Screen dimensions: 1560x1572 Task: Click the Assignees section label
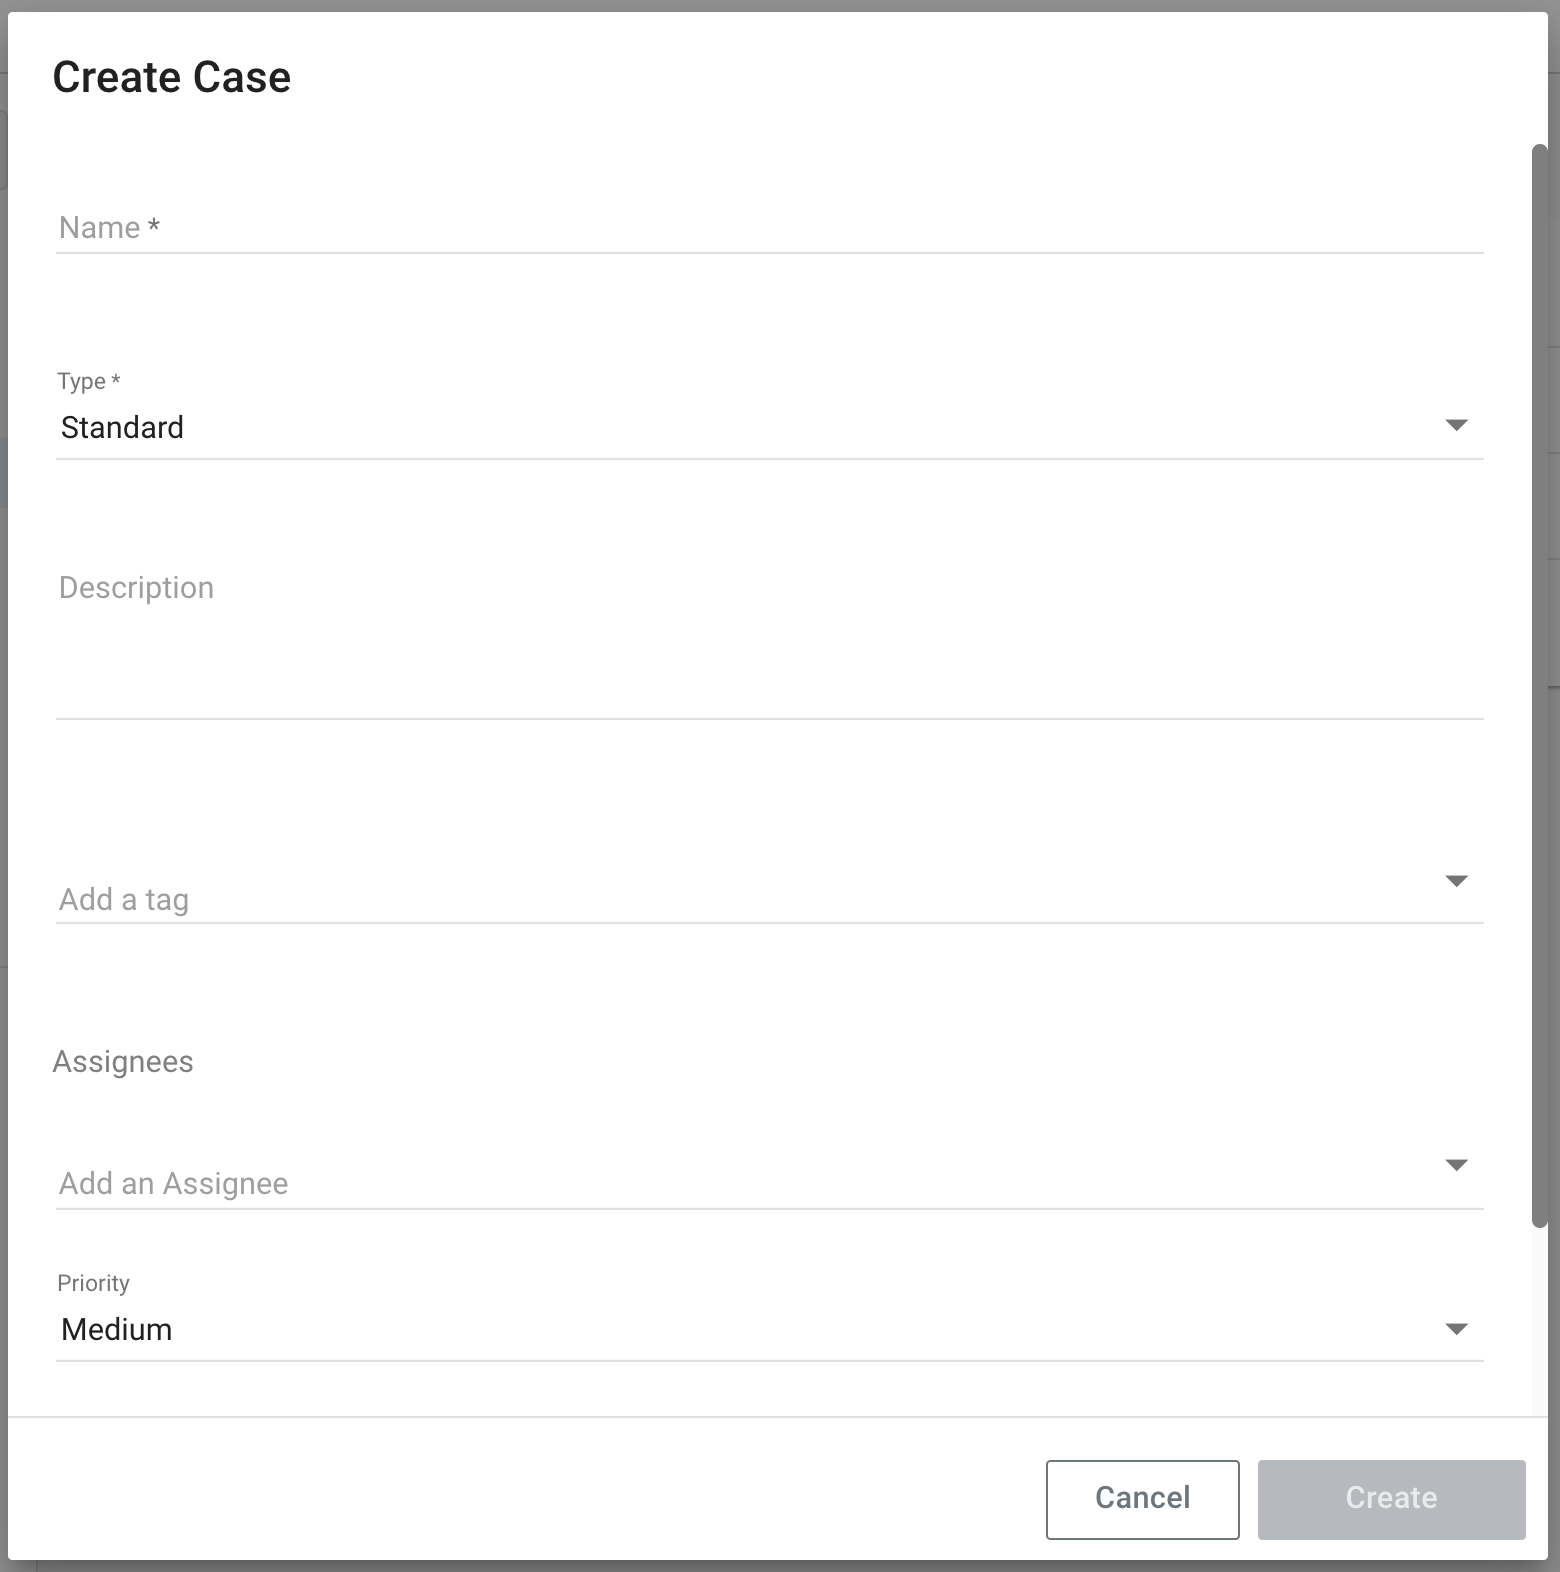coord(123,1061)
